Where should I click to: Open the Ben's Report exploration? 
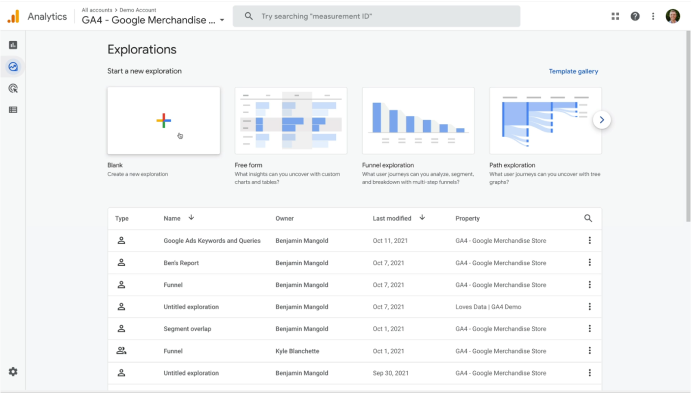[181, 263]
